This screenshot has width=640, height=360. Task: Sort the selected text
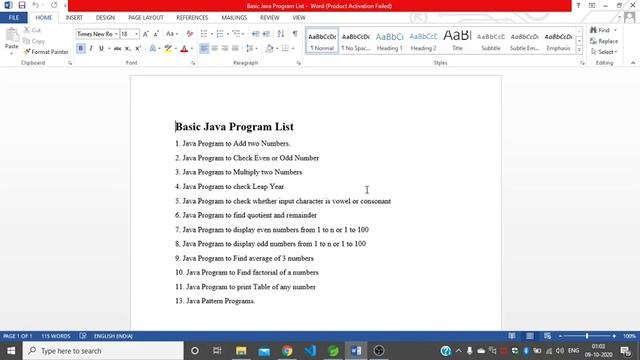coord(281,34)
